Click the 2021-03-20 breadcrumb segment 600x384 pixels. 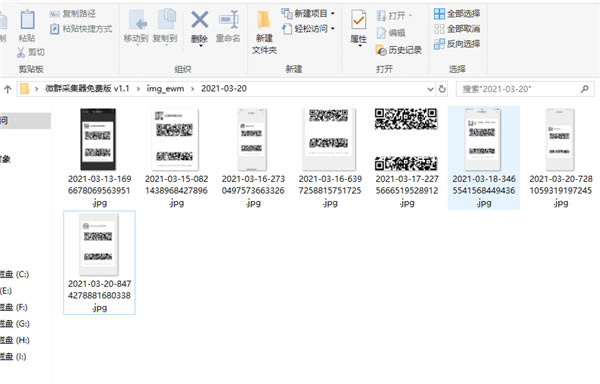[224, 89]
